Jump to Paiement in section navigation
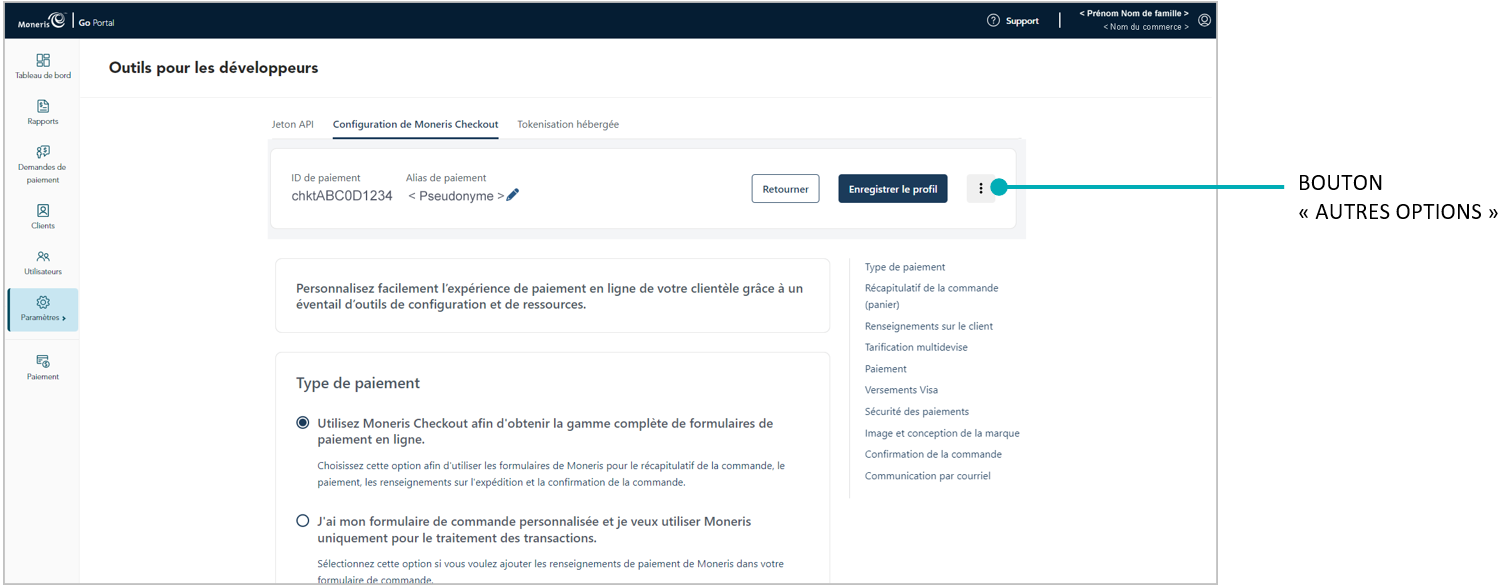 coord(886,369)
